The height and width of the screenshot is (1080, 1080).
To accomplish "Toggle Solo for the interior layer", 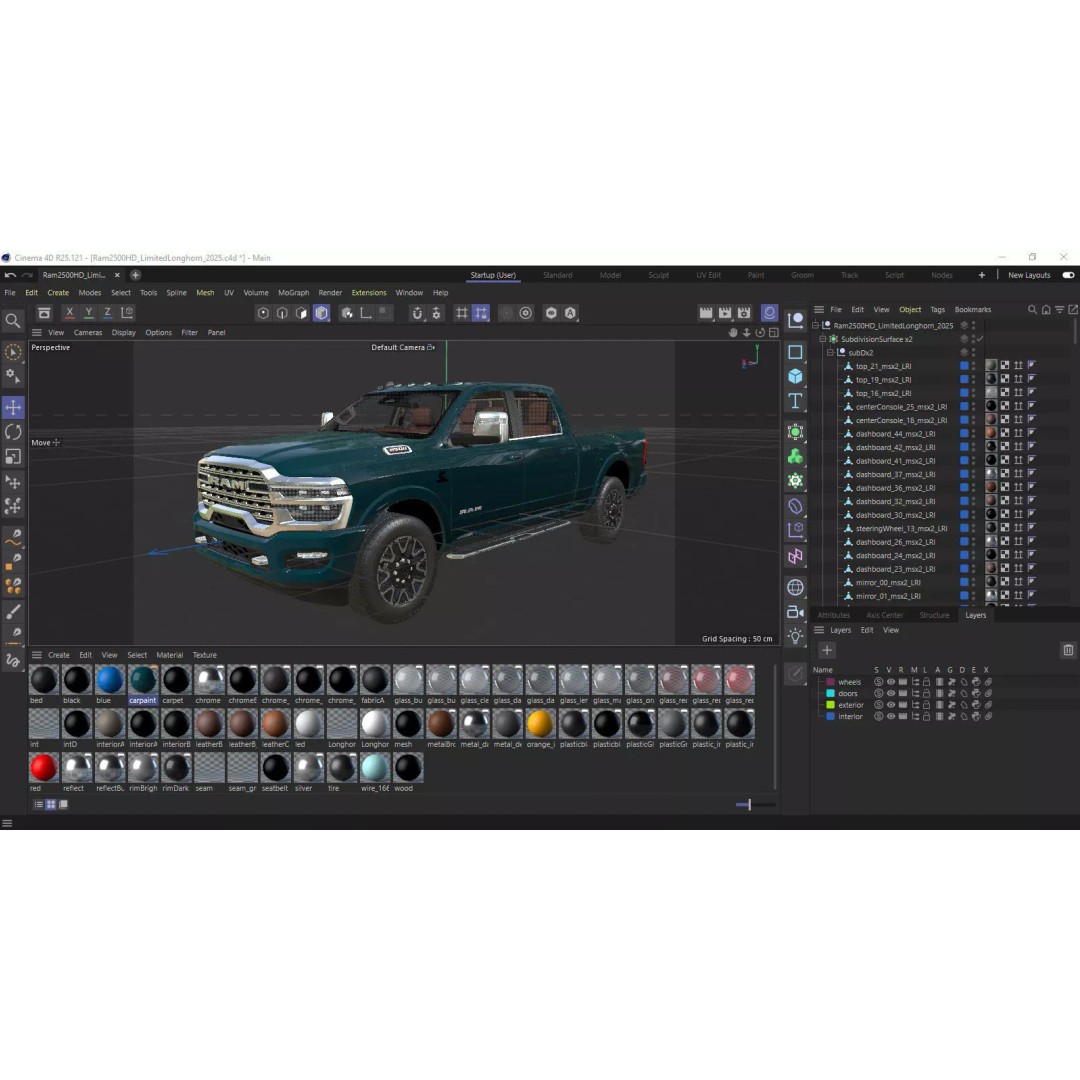I will [878, 716].
